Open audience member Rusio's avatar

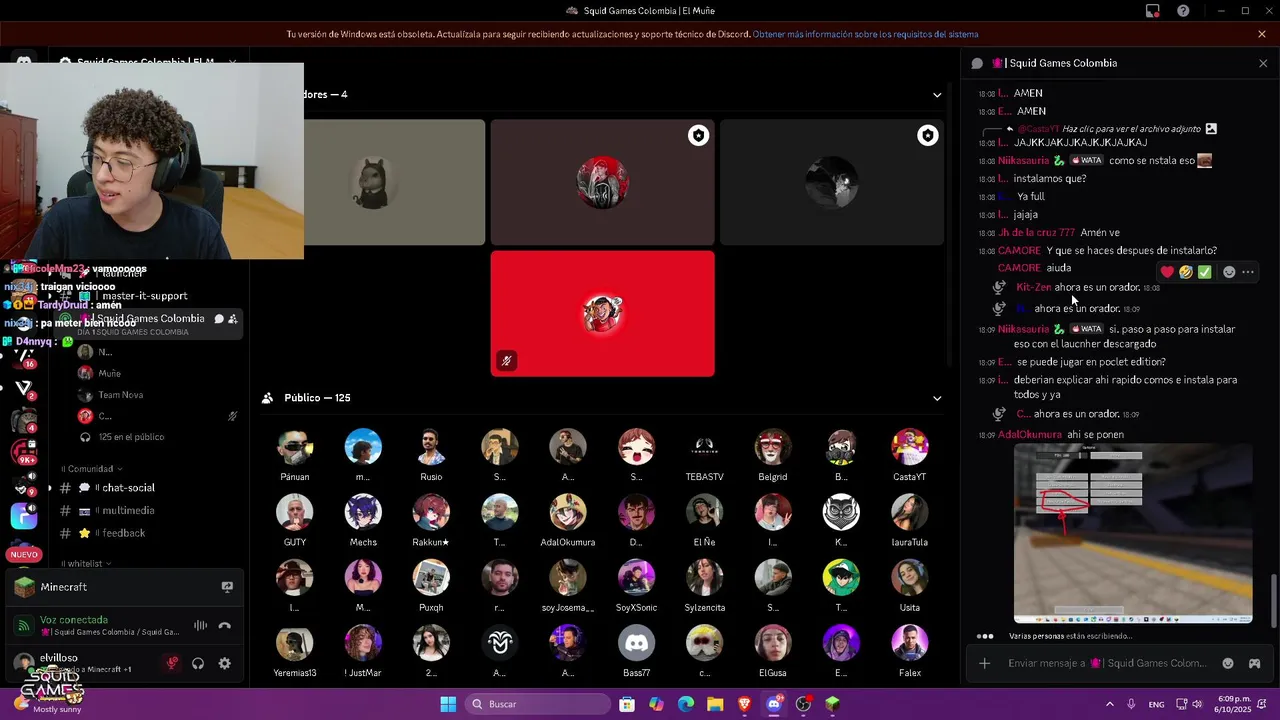(x=431, y=448)
